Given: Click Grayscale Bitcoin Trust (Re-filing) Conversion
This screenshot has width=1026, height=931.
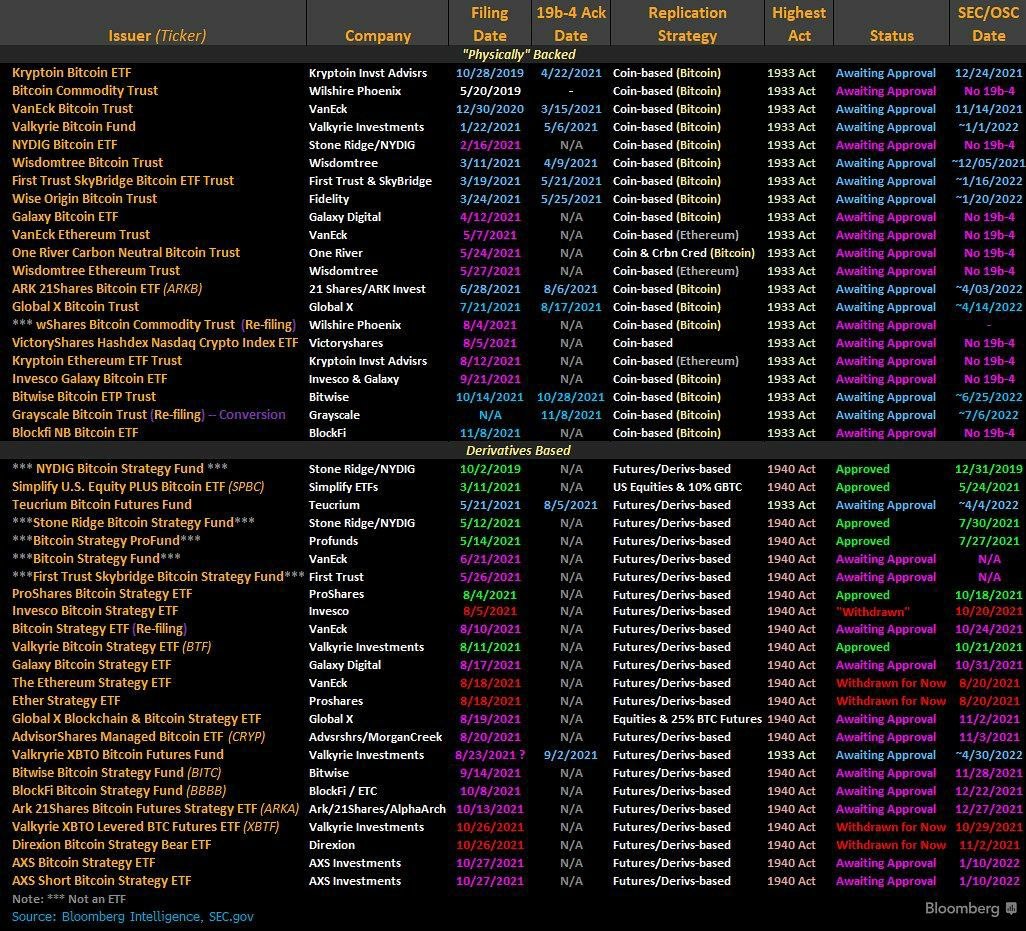Looking at the screenshot, I should point(149,414).
